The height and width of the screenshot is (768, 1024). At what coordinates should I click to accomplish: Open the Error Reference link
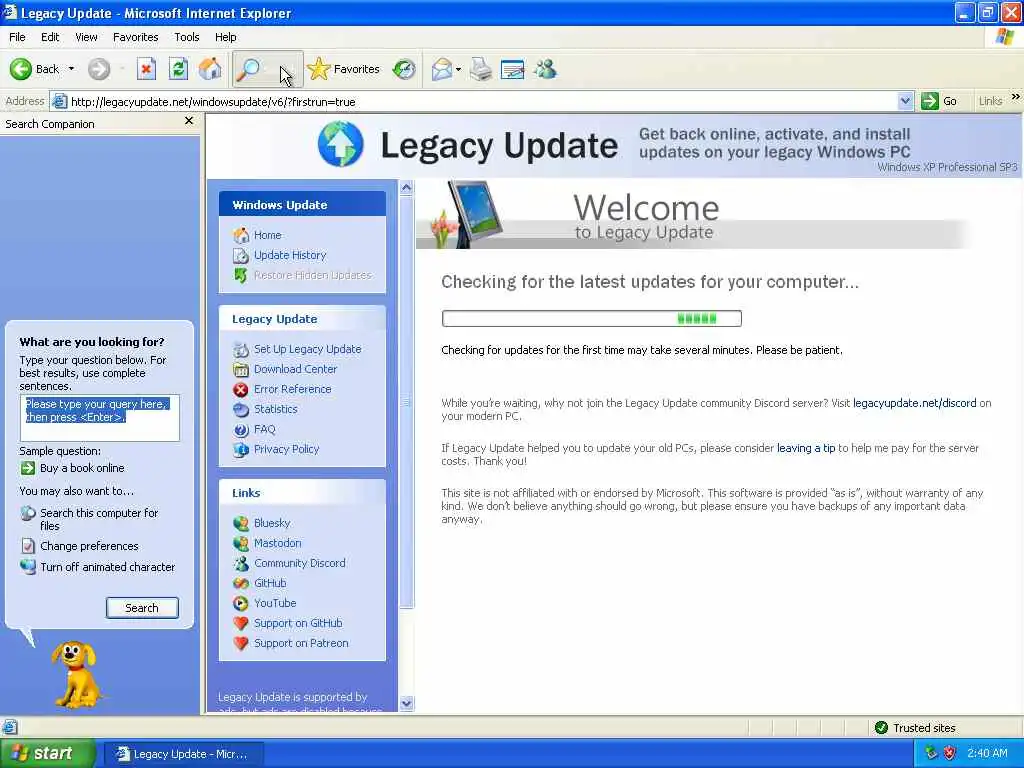[x=282, y=389]
